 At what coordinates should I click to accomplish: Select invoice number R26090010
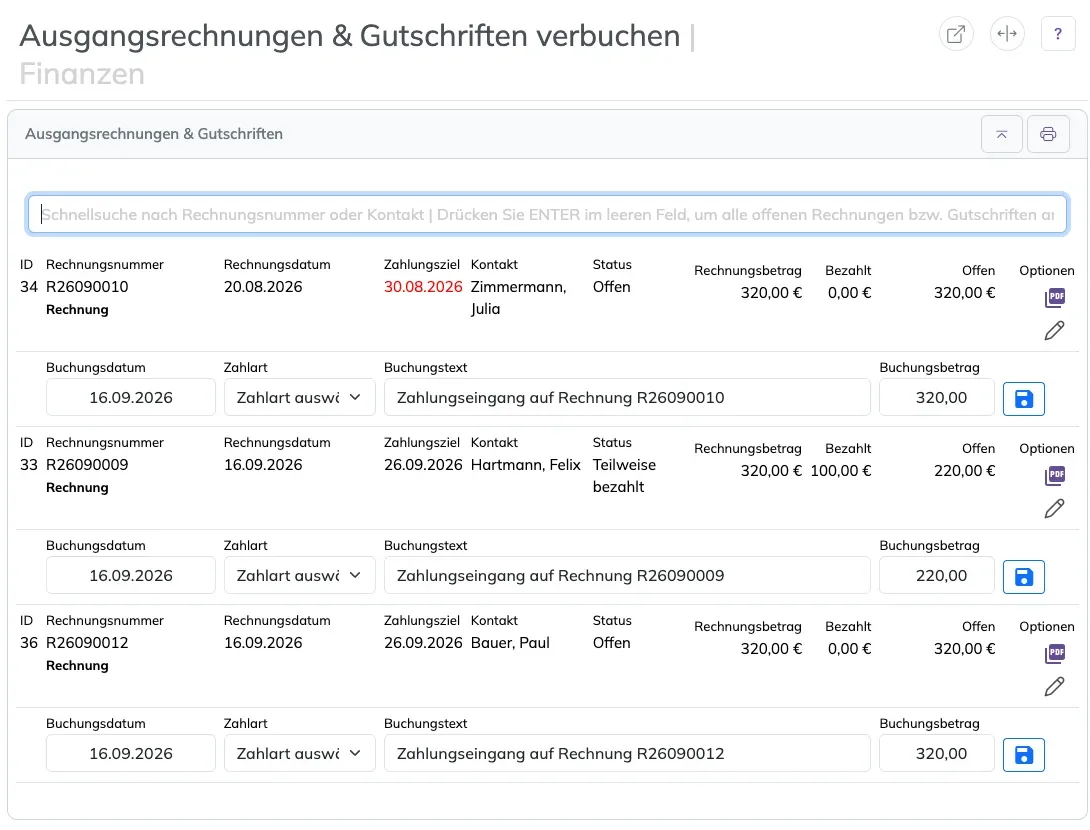(87, 286)
